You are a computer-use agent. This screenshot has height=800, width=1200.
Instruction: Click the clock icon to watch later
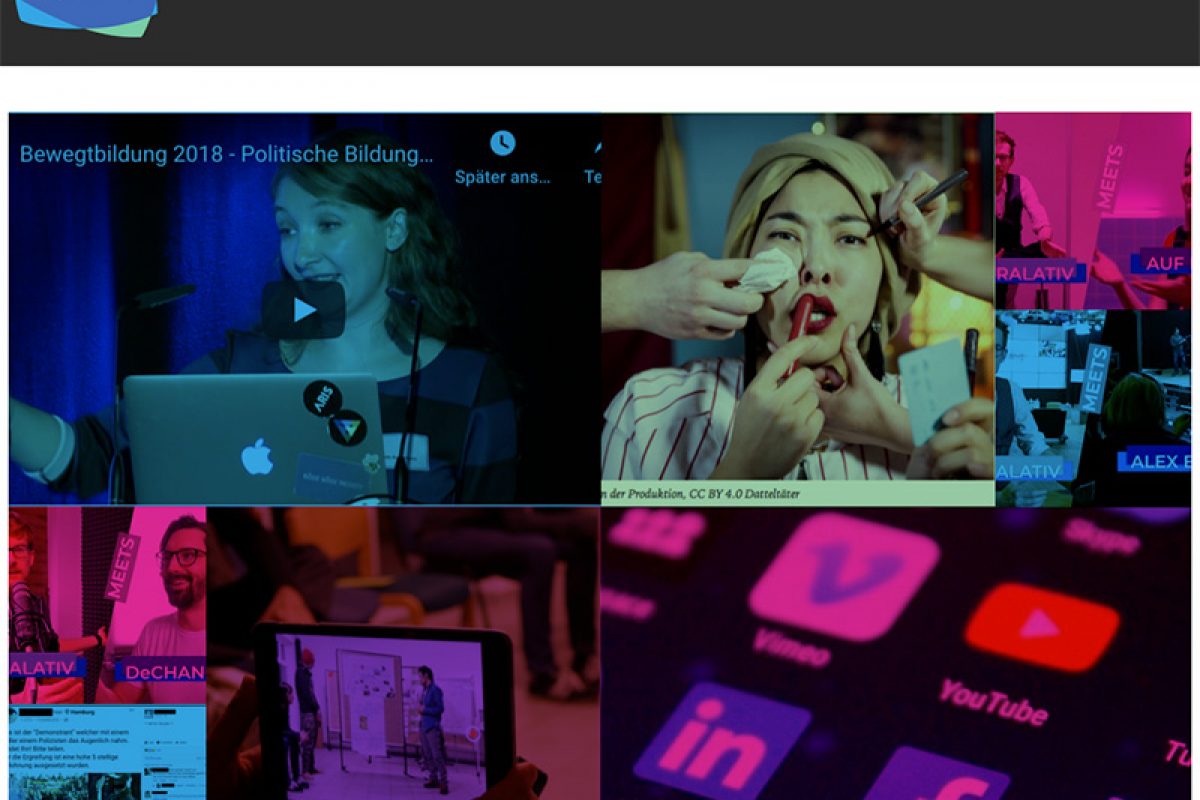coord(502,143)
